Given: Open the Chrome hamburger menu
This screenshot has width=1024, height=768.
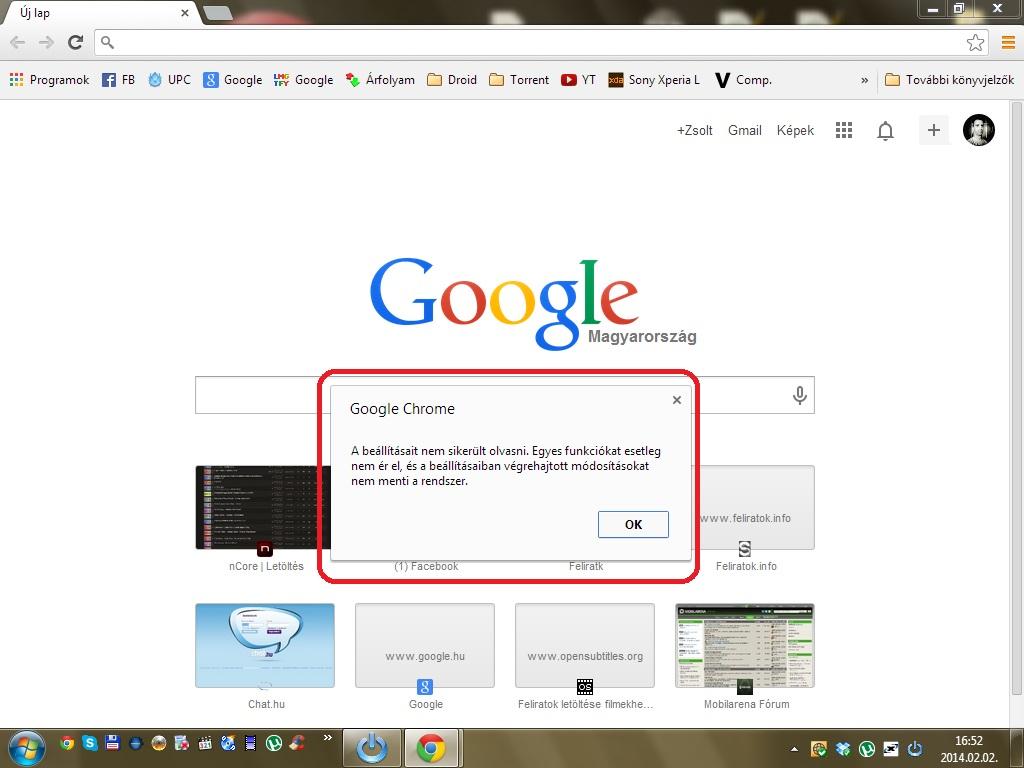Looking at the screenshot, I should pos(1008,42).
